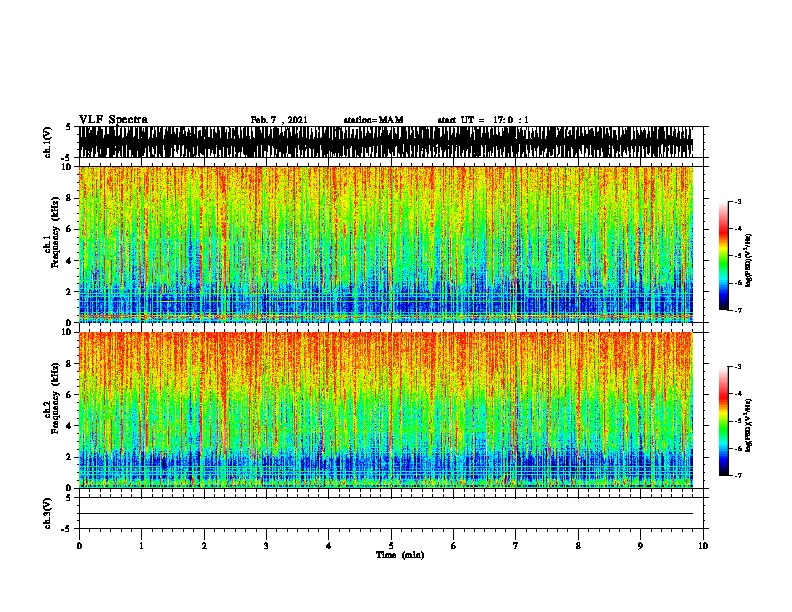Click the time axis tick label "3"

pyautogui.click(x=266, y=545)
